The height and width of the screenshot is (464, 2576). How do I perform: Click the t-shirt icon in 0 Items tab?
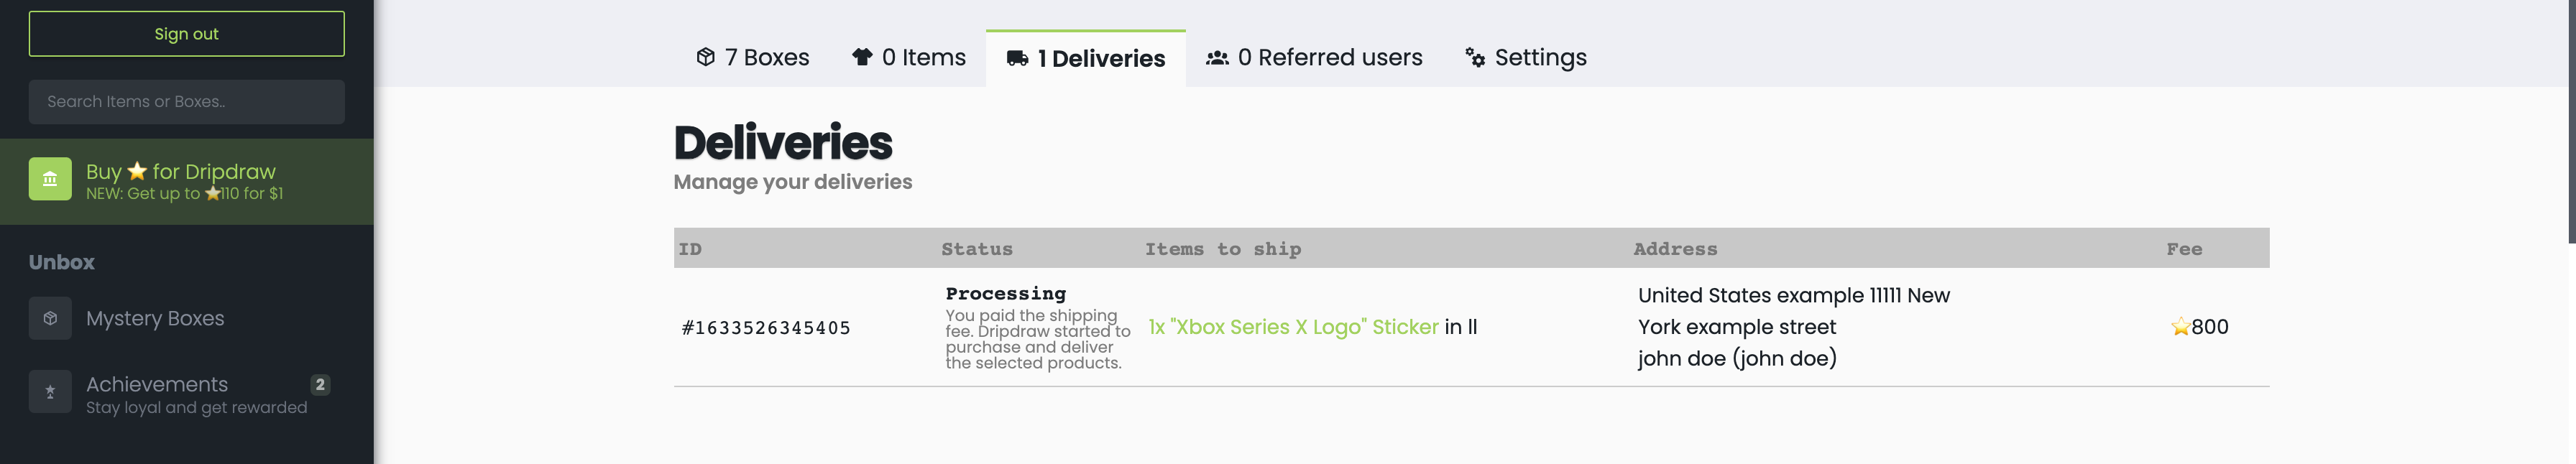(862, 57)
